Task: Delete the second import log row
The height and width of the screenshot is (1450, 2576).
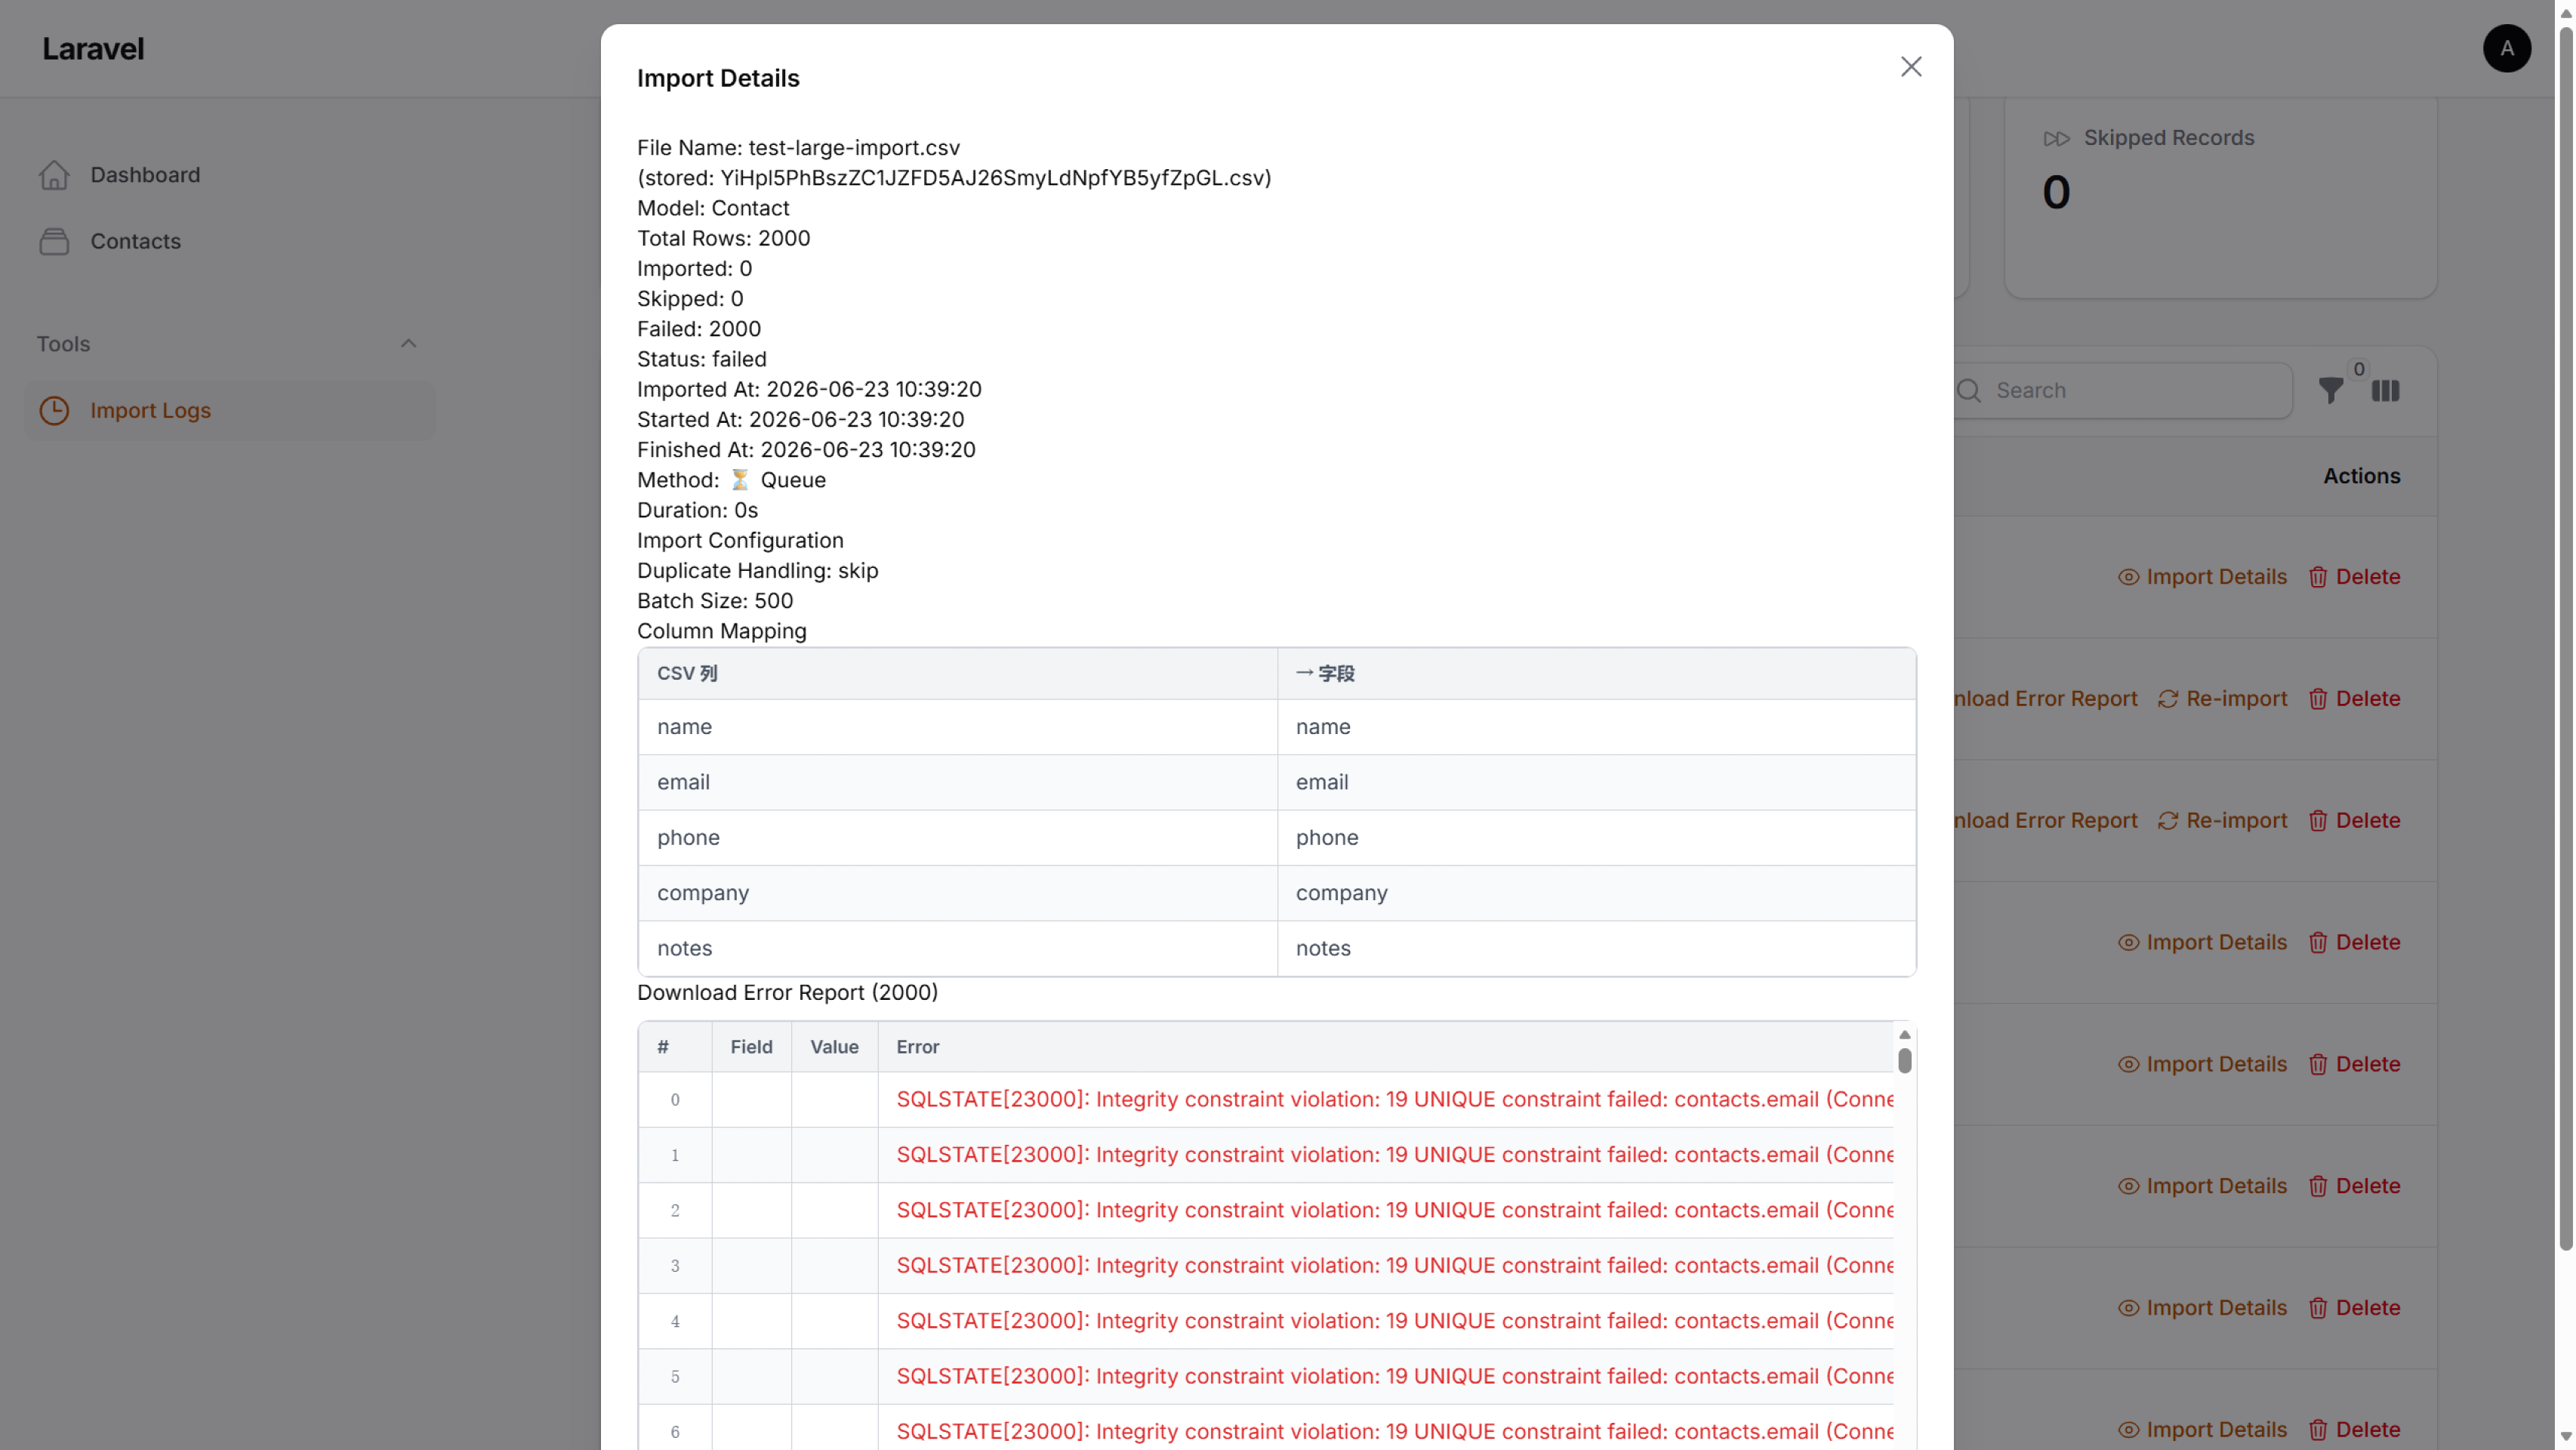Action: coord(2354,699)
